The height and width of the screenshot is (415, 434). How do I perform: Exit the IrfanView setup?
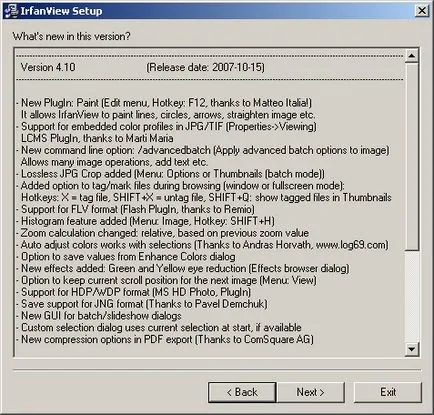coord(388,392)
